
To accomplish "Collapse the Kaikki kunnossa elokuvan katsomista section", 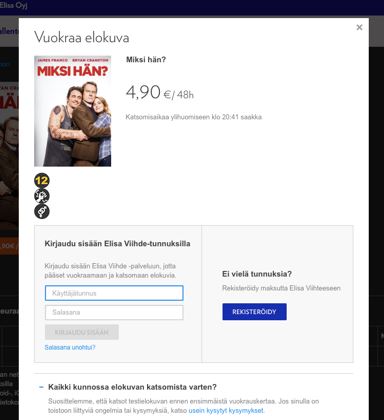I will click(41, 387).
